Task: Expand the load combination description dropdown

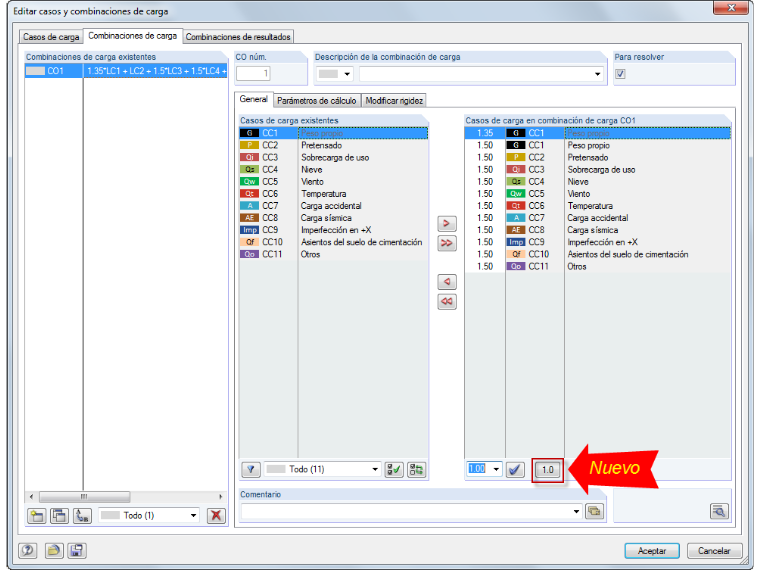Action: (598, 74)
